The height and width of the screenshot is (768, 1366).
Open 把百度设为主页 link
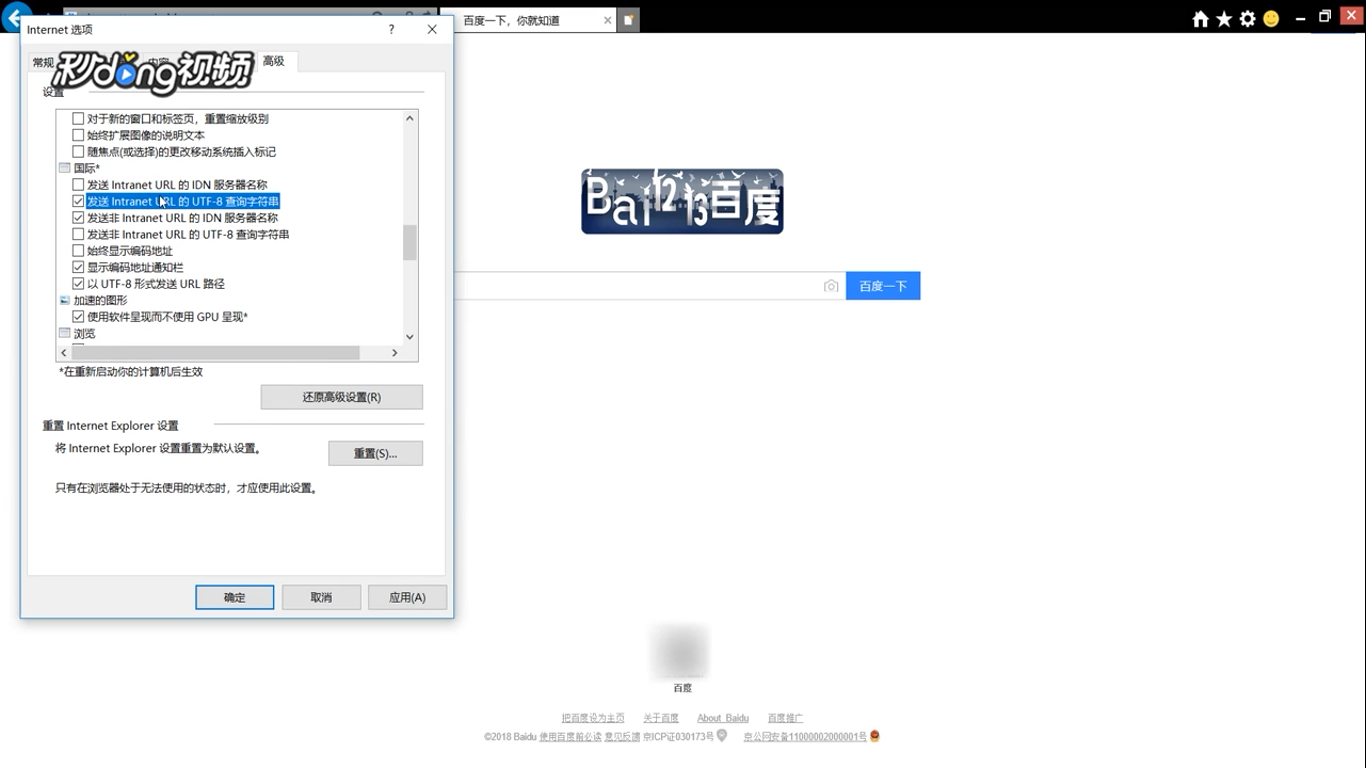point(593,718)
